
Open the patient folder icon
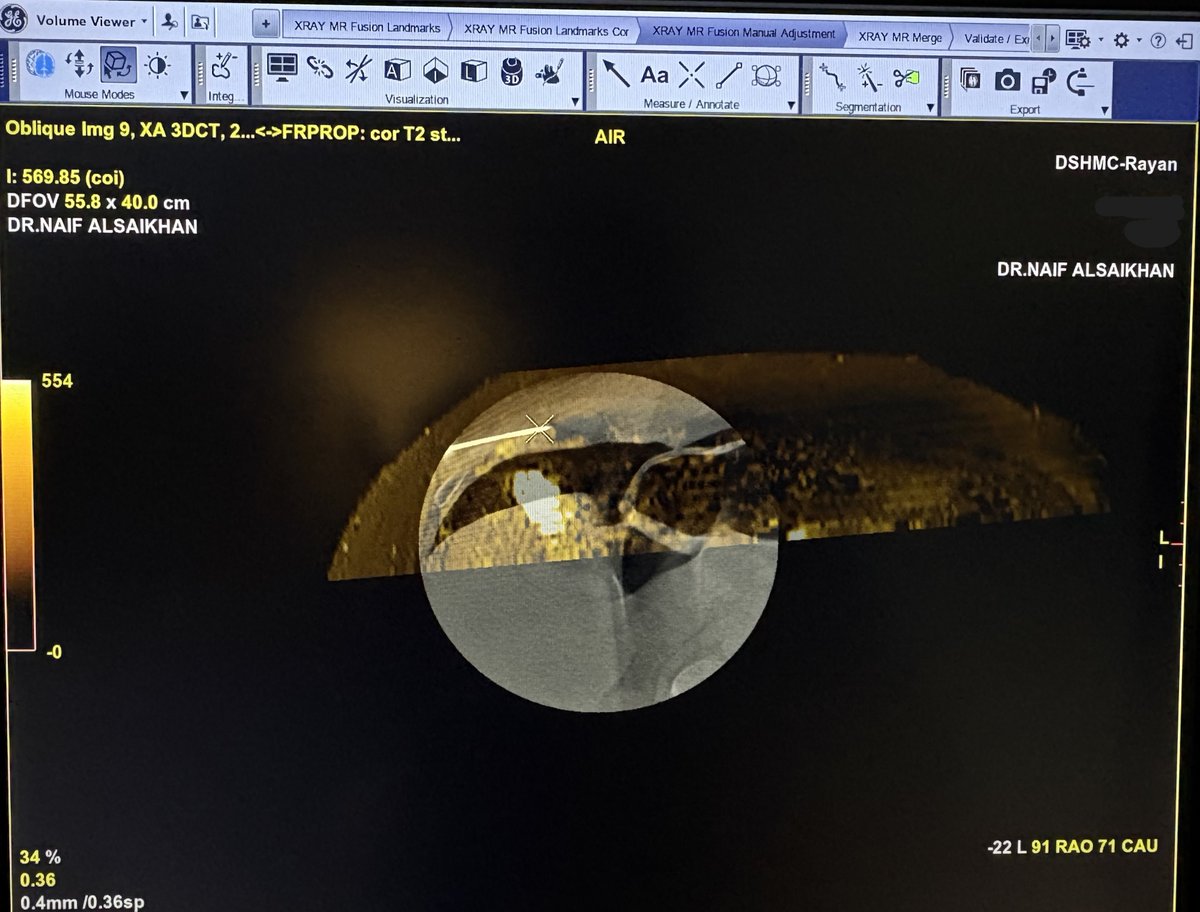[201, 21]
